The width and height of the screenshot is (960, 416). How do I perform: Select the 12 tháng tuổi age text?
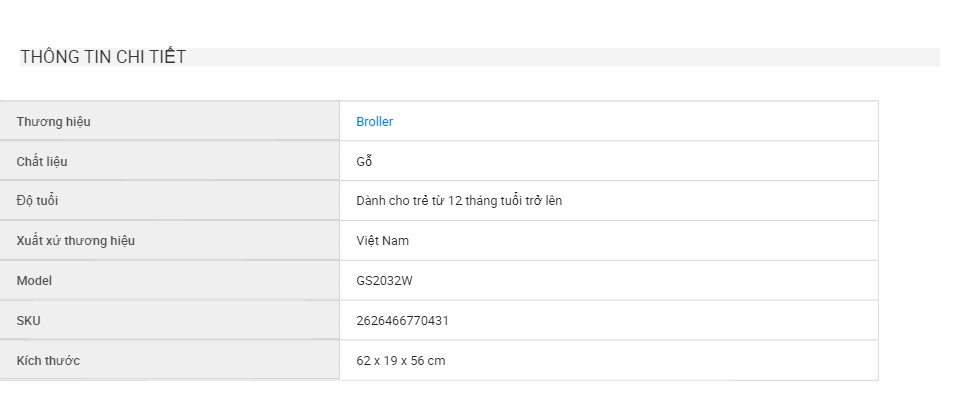pos(487,201)
